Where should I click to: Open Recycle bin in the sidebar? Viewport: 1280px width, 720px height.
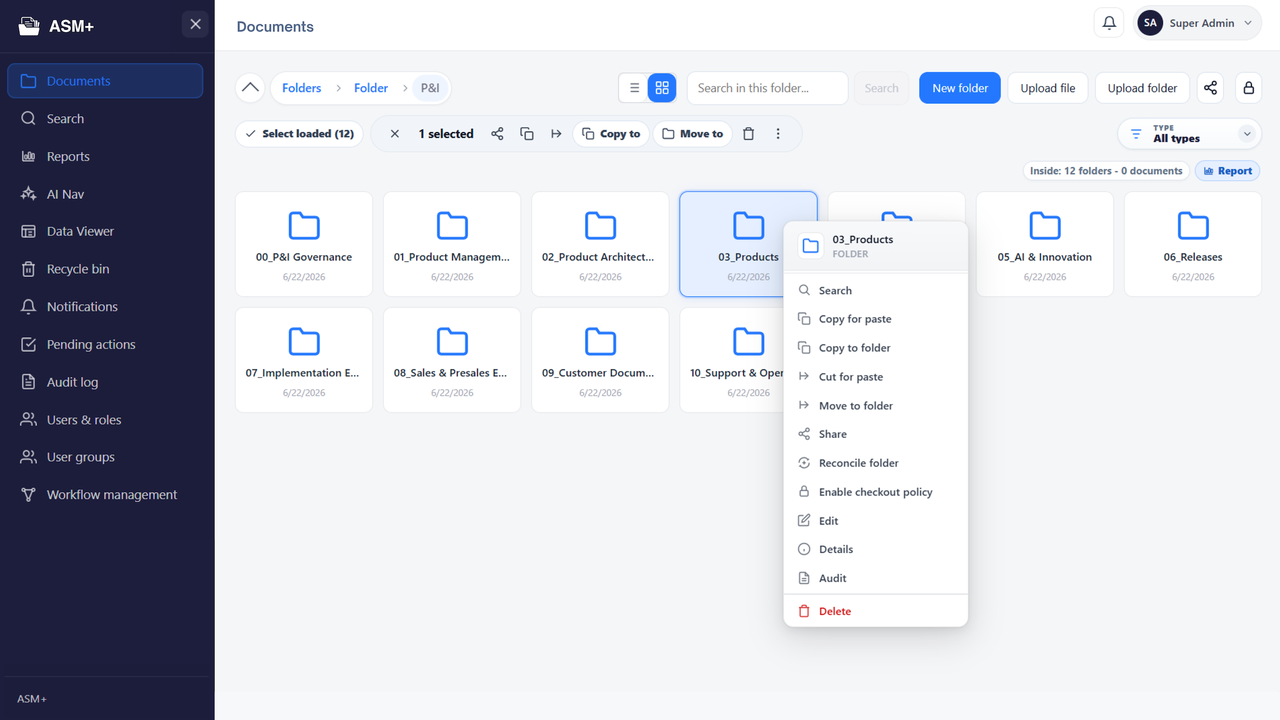tap(105, 269)
